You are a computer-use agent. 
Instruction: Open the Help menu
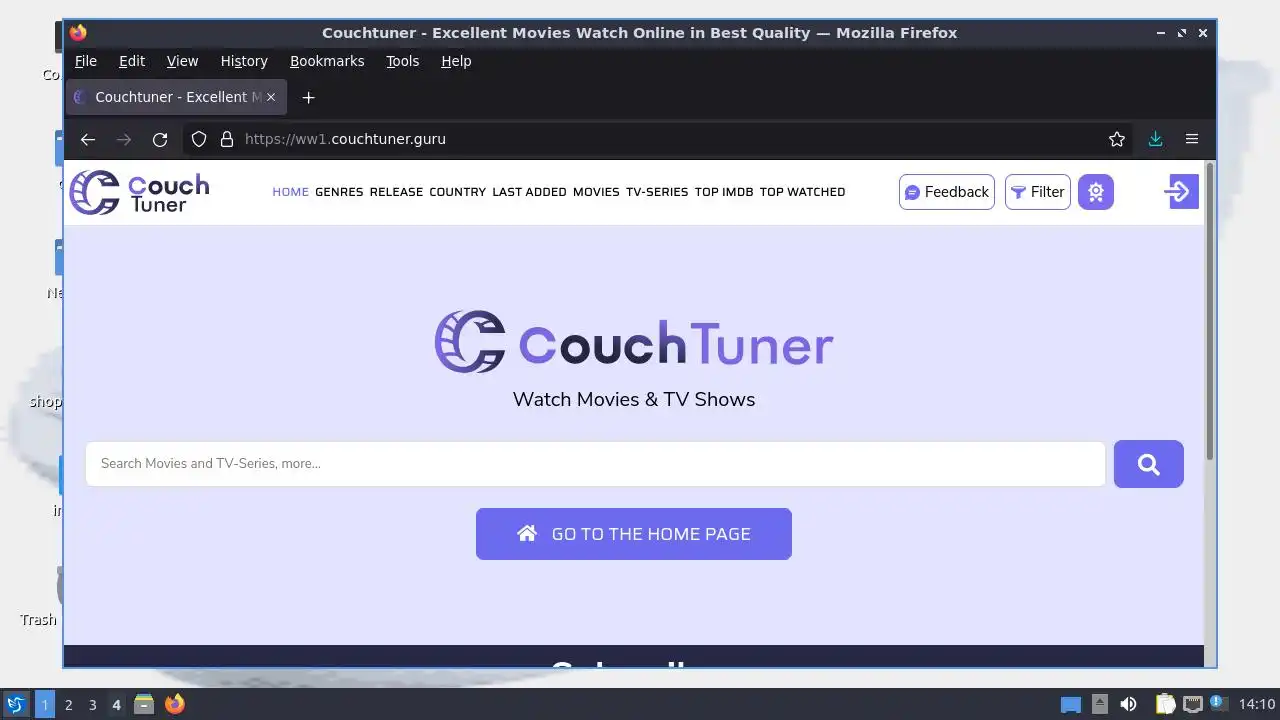click(x=456, y=61)
